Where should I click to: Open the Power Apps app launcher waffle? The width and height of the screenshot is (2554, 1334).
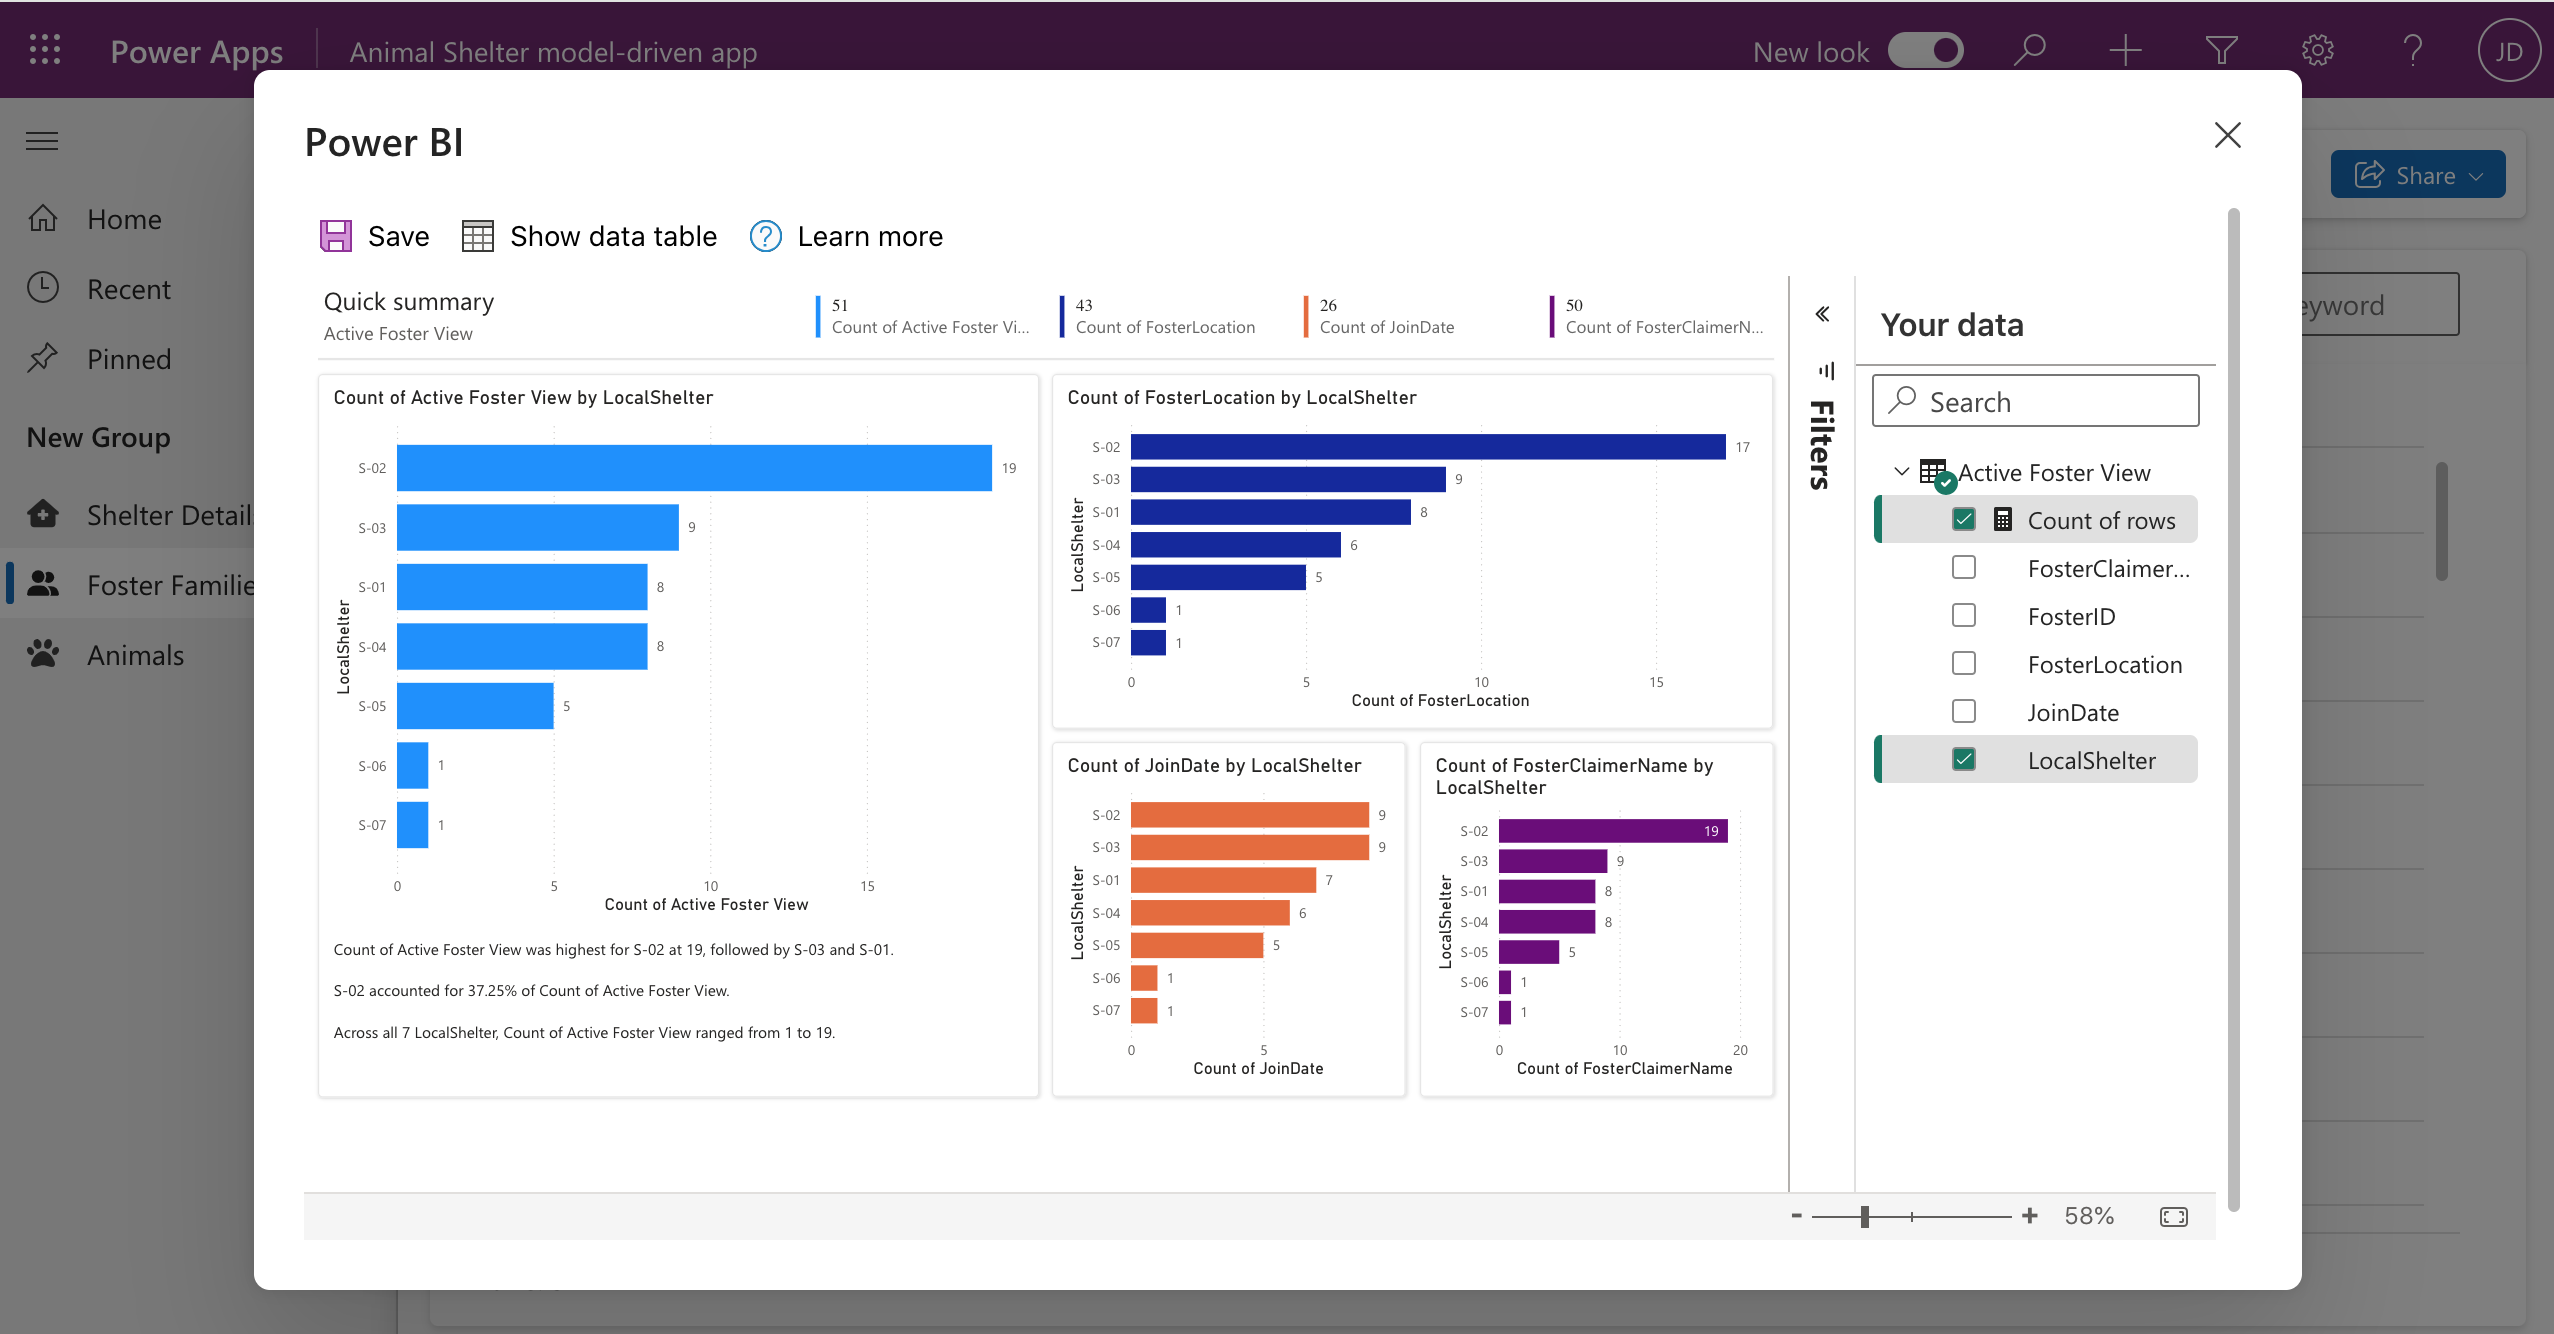(45, 50)
